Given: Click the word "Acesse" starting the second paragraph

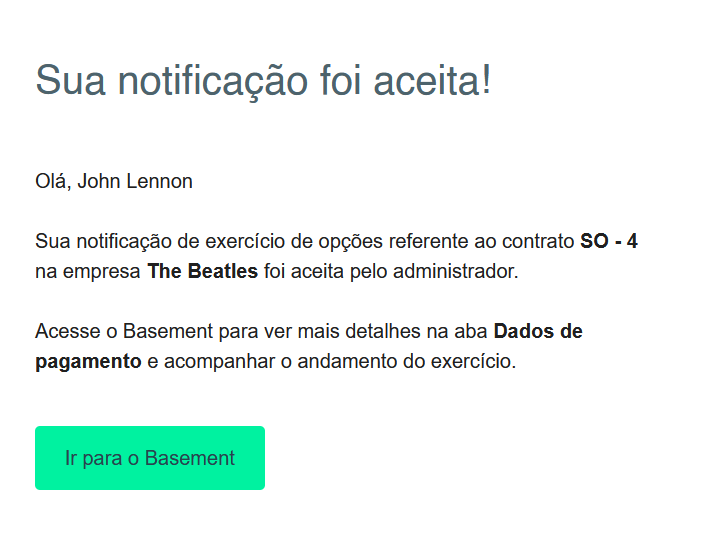Looking at the screenshot, I should click(62, 331).
